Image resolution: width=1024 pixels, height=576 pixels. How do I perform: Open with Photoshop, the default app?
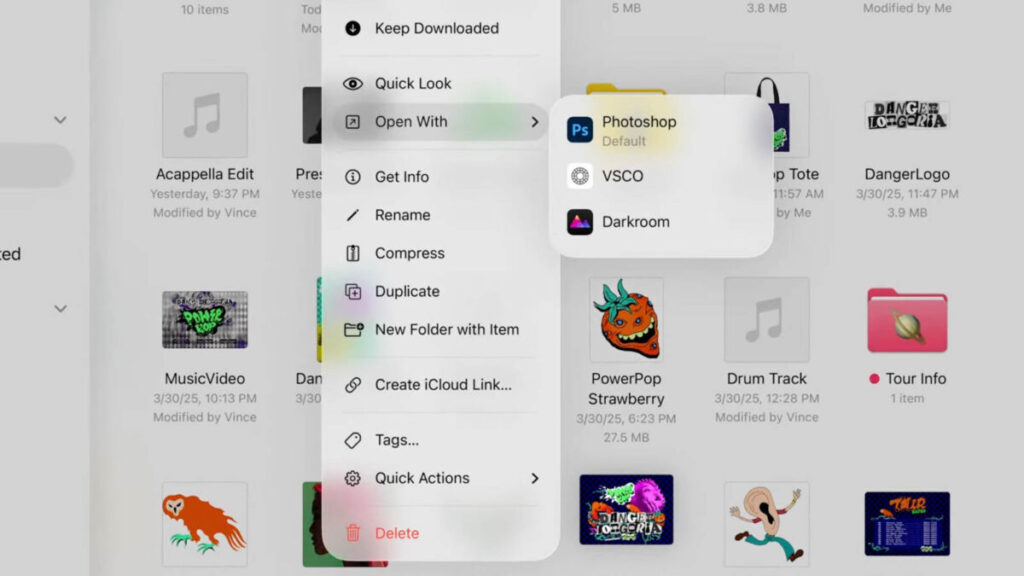[x=662, y=130]
